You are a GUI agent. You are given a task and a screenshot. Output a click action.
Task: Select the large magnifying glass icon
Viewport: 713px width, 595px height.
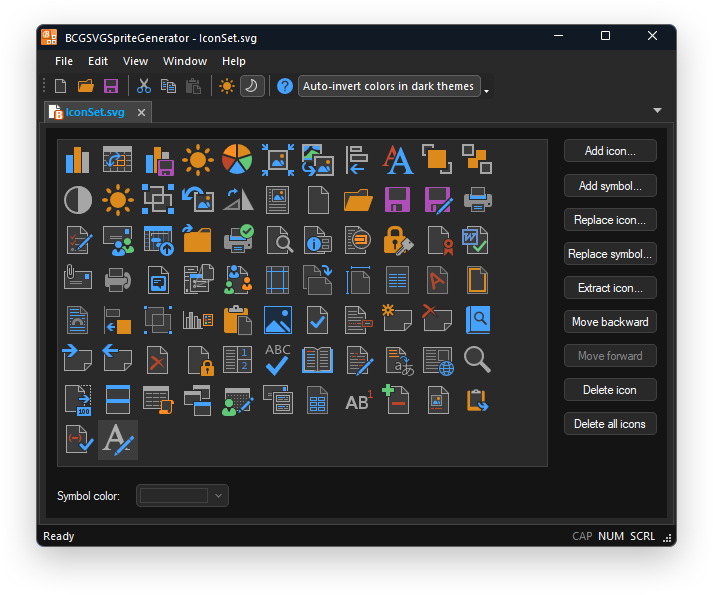tap(477, 360)
